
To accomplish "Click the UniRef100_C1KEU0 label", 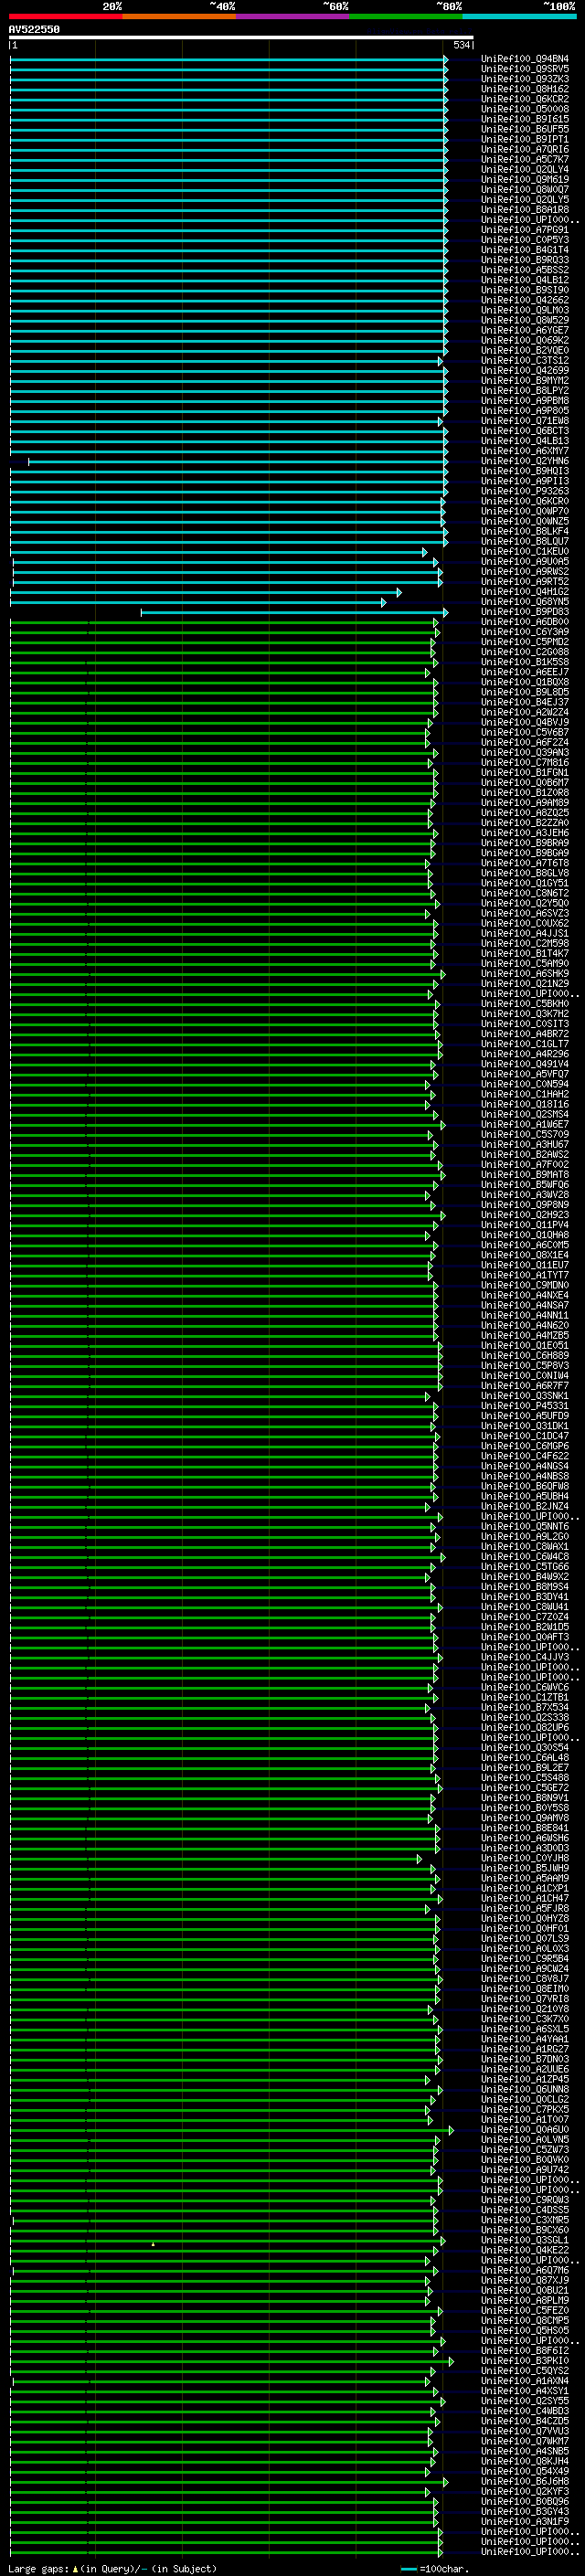I will click(x=525, y=551).
